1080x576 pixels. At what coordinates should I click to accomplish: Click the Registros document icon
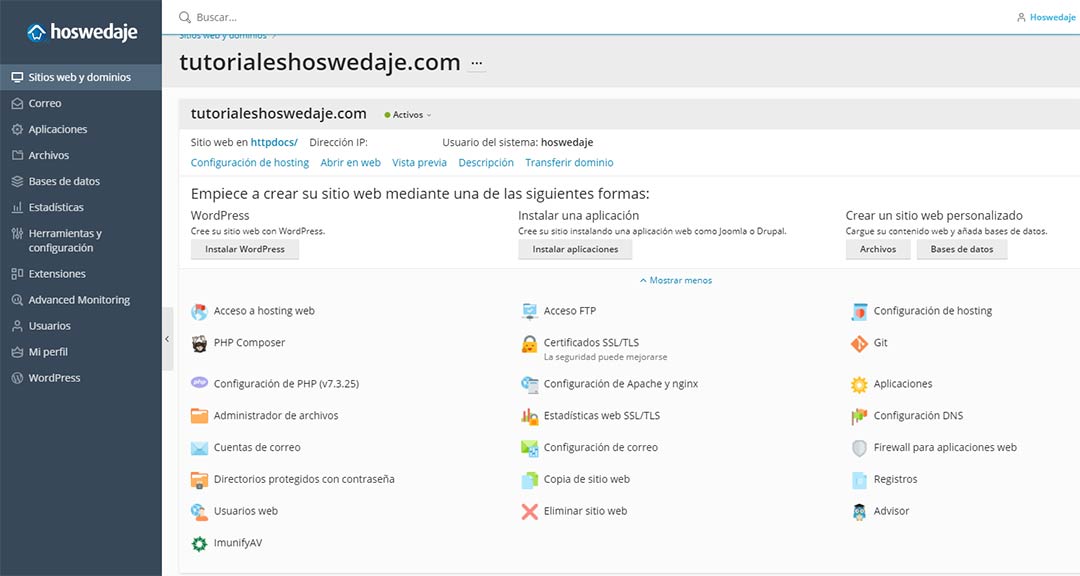(x=859, y=480)
